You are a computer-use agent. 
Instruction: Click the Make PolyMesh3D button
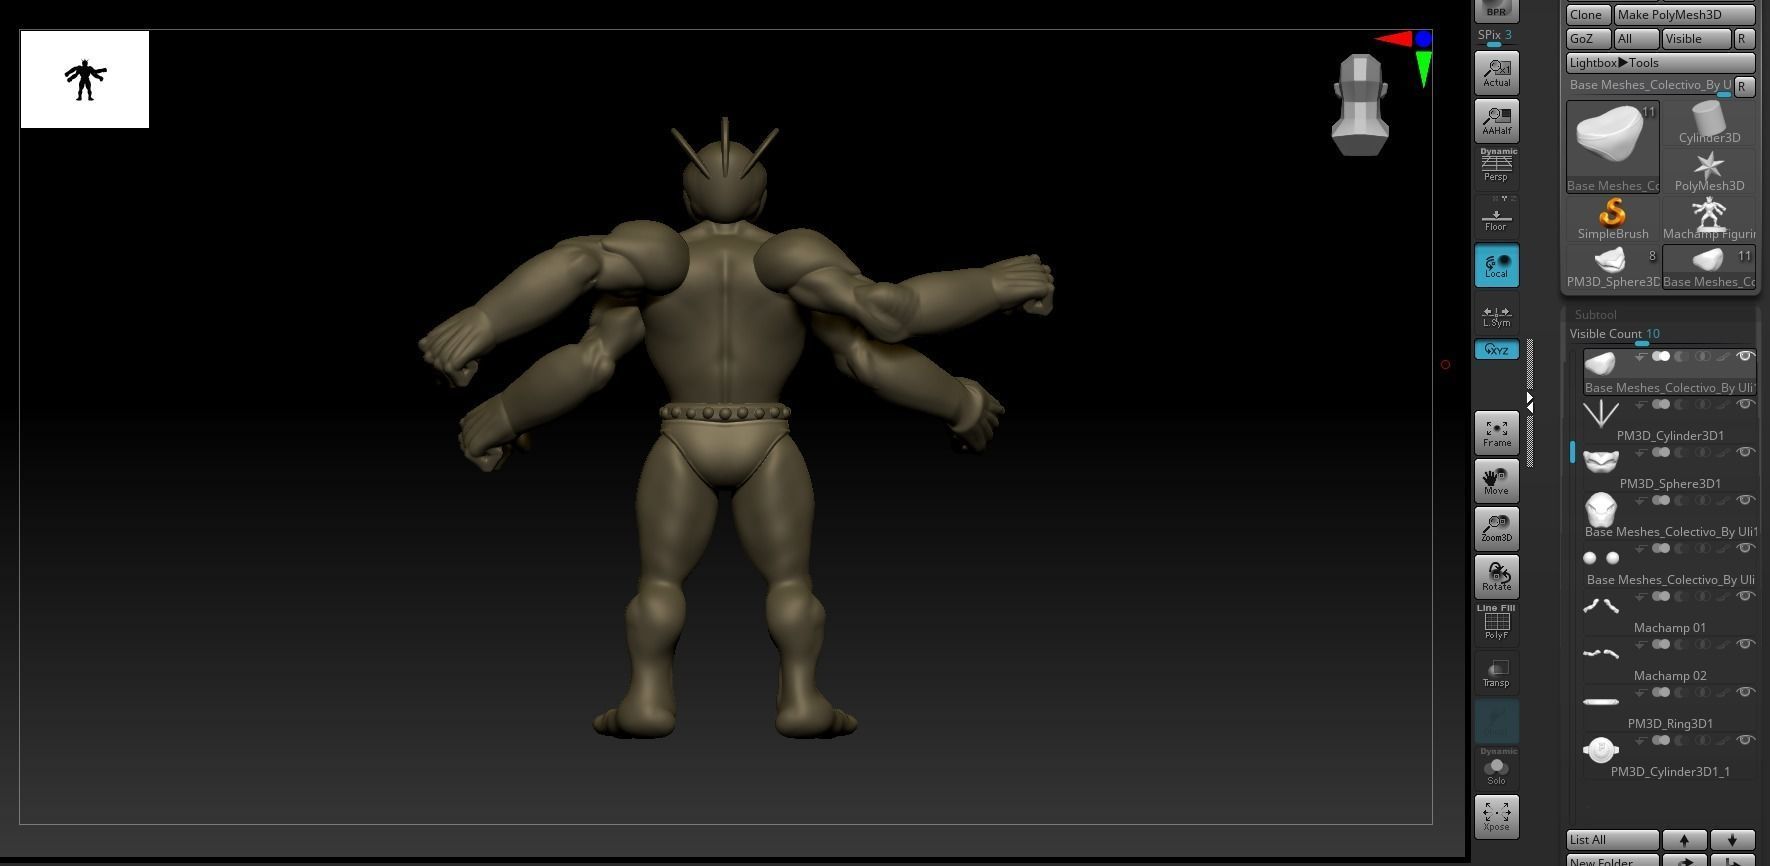(x=1685, y=14)
